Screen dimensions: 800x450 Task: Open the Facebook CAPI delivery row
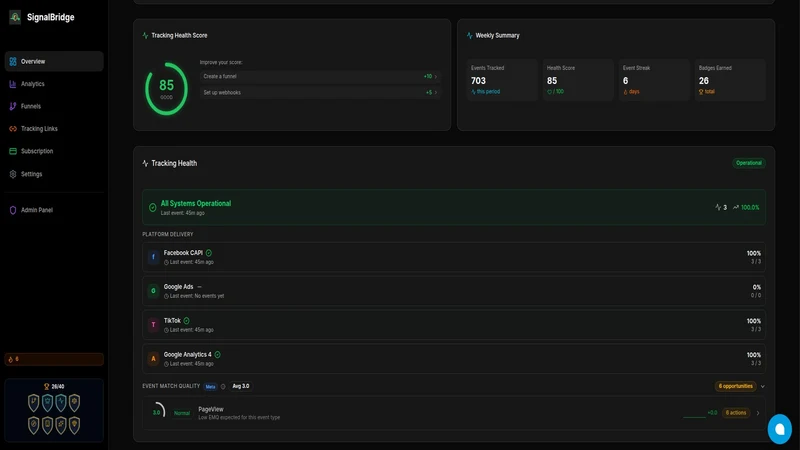click(x=454, y=257)
